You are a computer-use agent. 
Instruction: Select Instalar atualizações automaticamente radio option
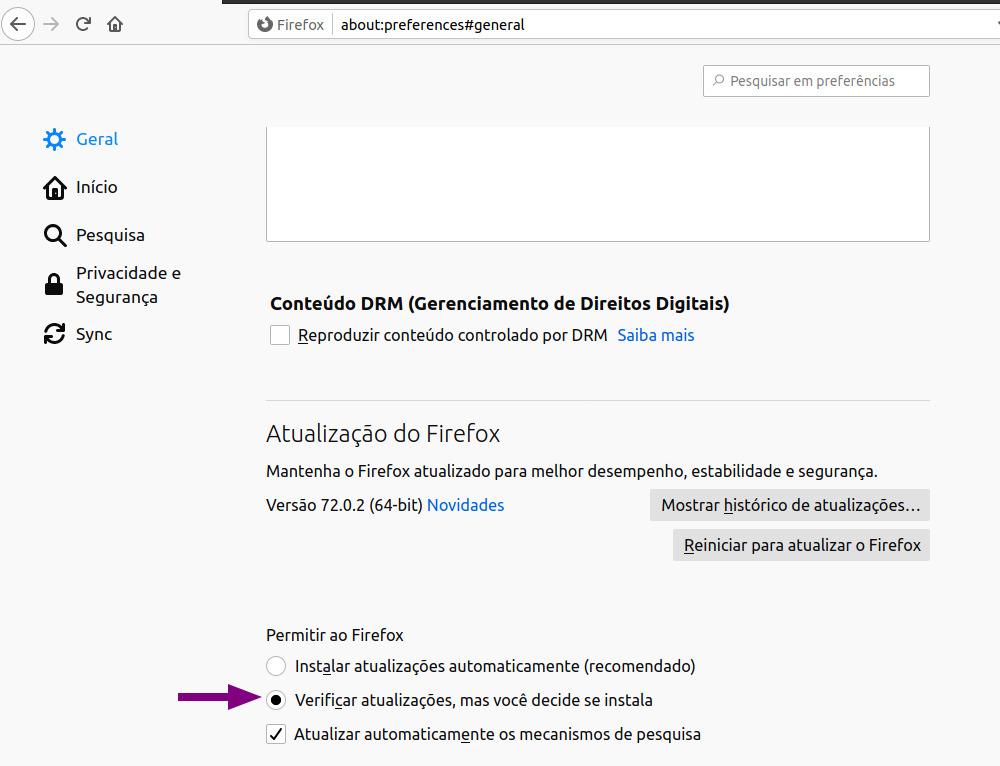[x=276, y=666]
